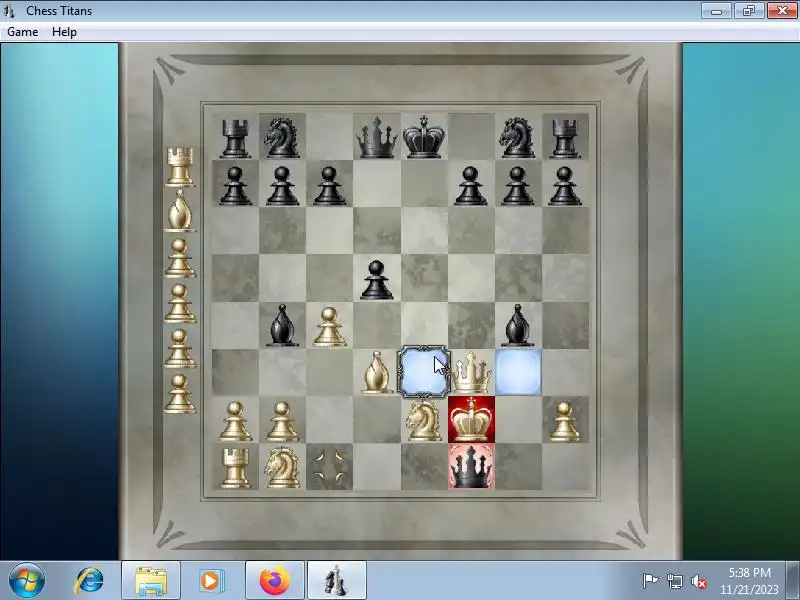Click the black rook on h8

(564, 139)
